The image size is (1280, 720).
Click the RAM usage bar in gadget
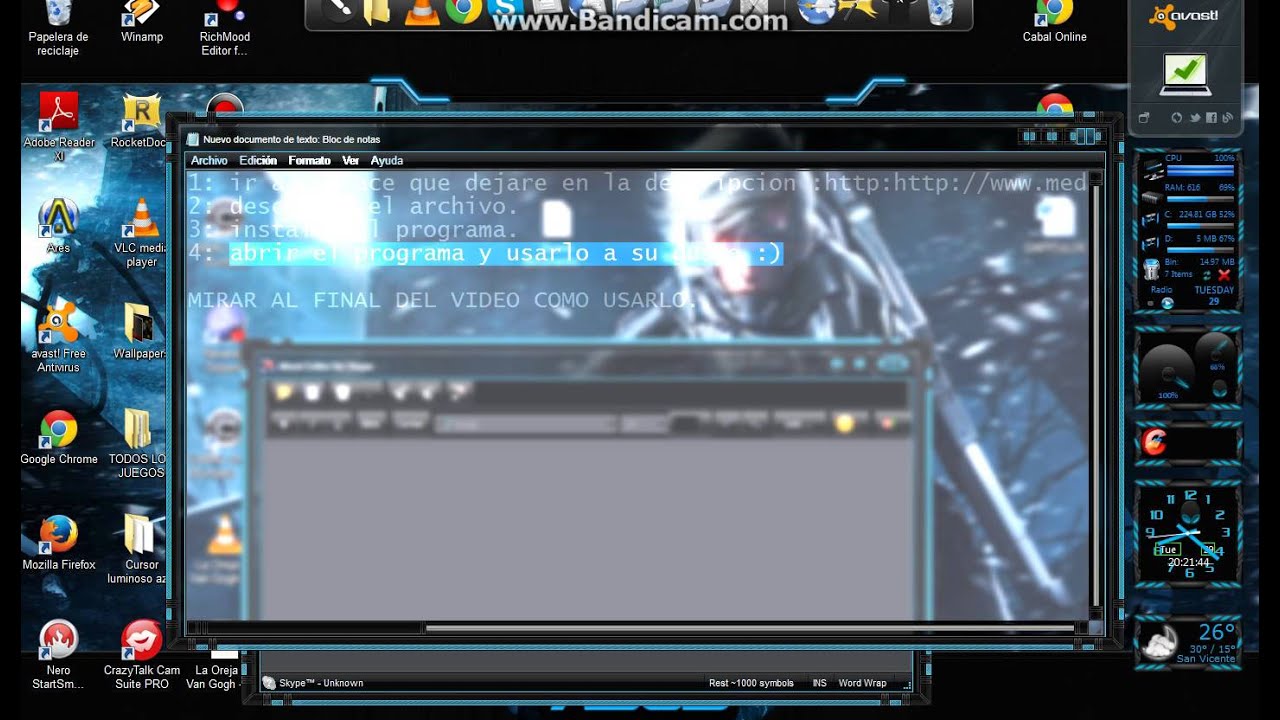[x=1199, y=197]
